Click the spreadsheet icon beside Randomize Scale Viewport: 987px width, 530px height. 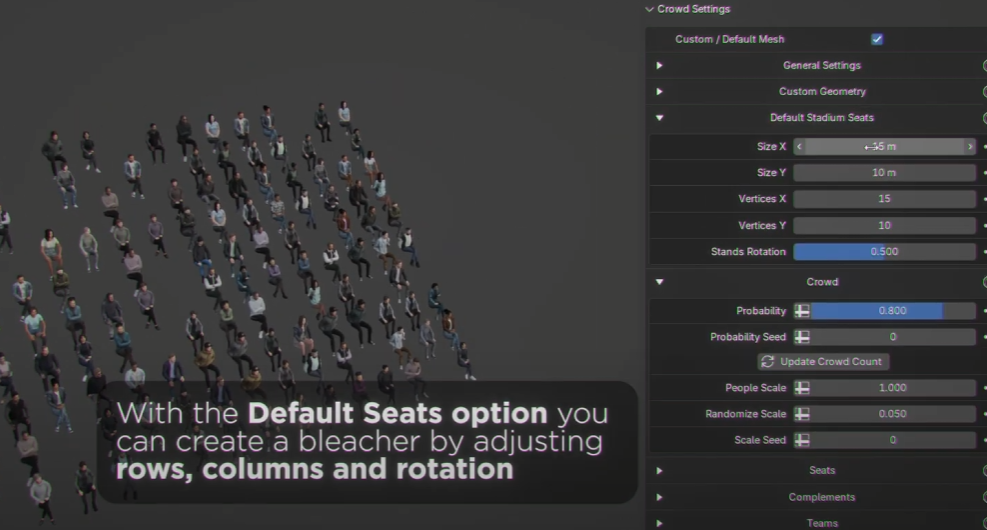(802, 414)
